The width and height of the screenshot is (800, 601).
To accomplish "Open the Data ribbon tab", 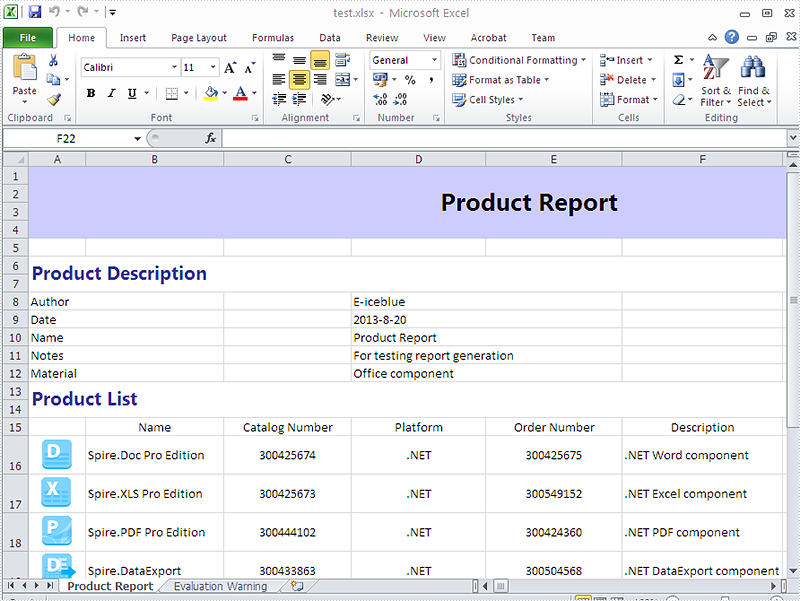I will (330, 38).
